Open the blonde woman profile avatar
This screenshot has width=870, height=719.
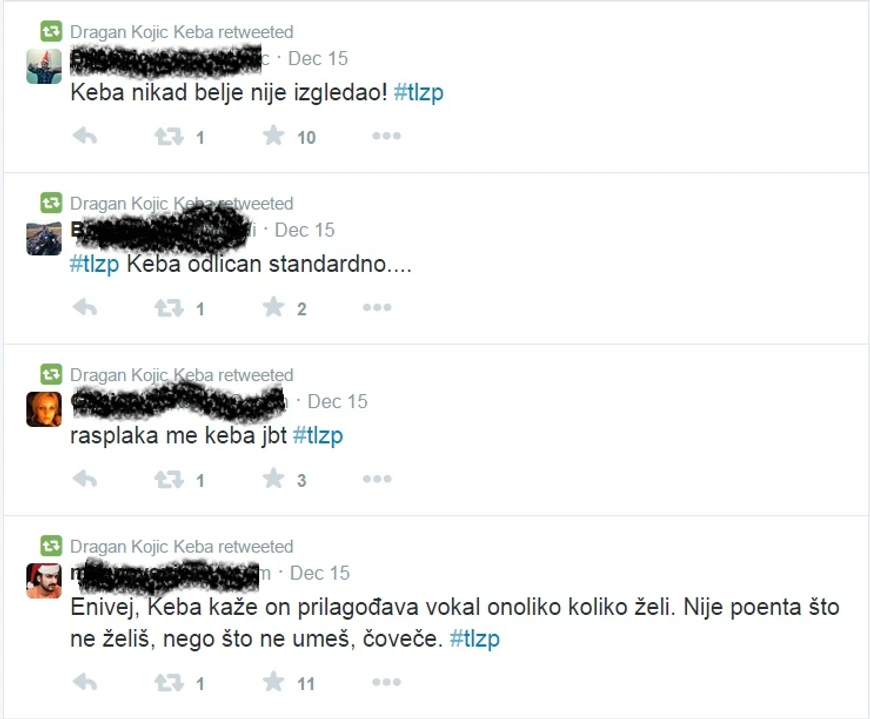point(44,409)
